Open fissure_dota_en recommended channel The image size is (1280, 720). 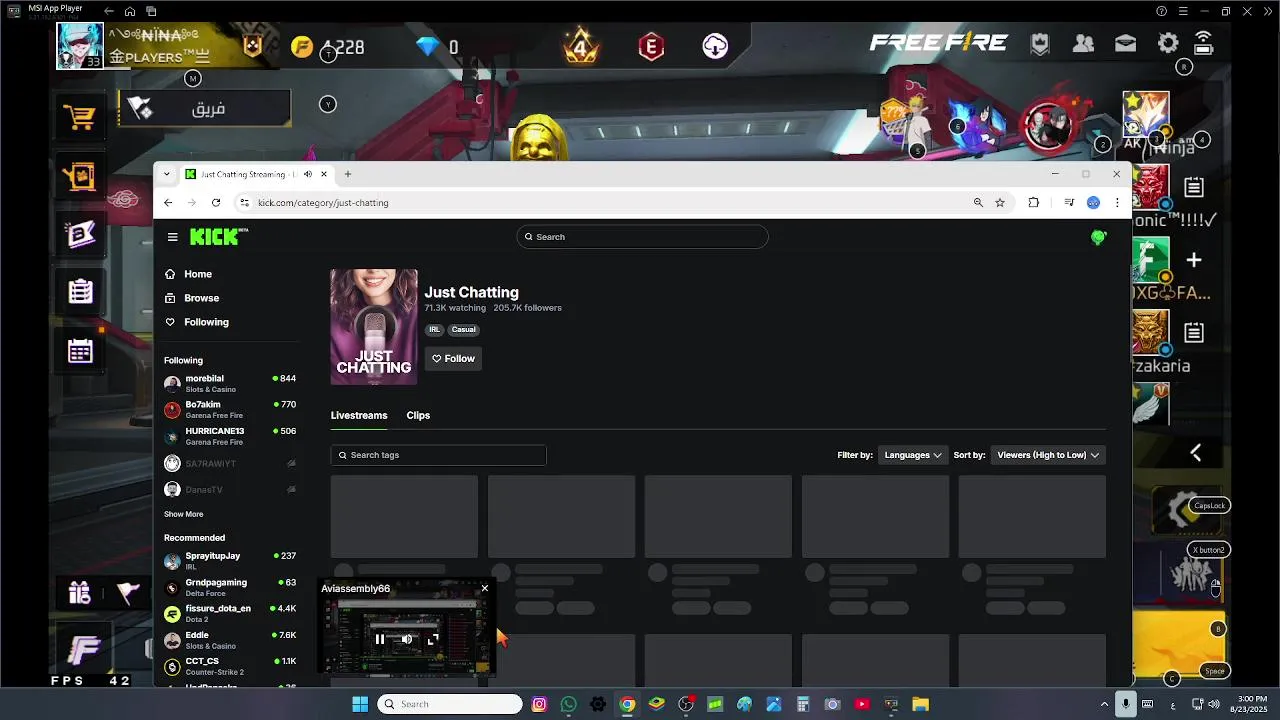pos(230,613)
